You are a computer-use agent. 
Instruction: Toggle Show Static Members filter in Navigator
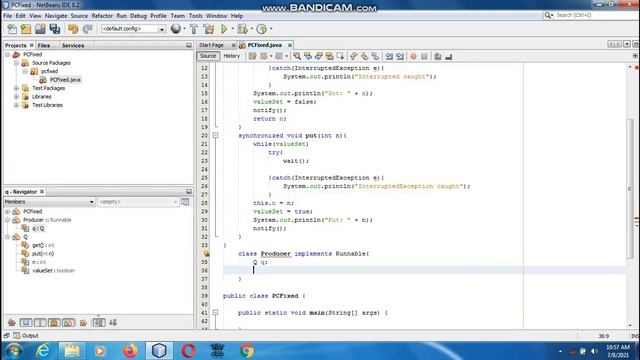(x=40, y=322)
